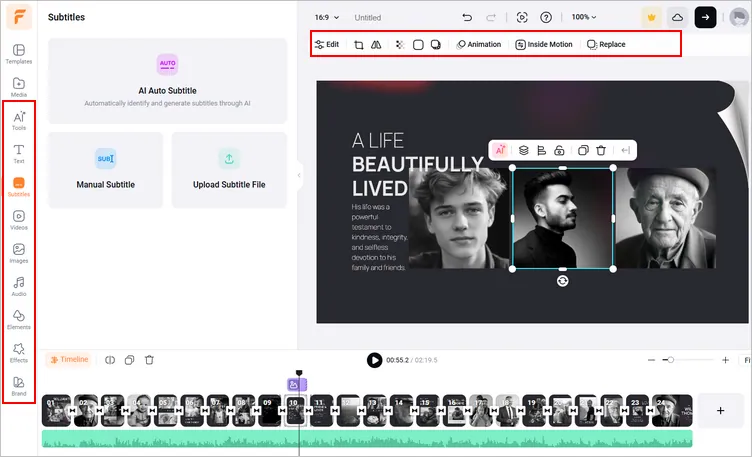Image resolution: width=752 pixels, height=457 pixels.
Task: Open the layer order icon on floating toolbar
Action: click(x=524, y=151)
